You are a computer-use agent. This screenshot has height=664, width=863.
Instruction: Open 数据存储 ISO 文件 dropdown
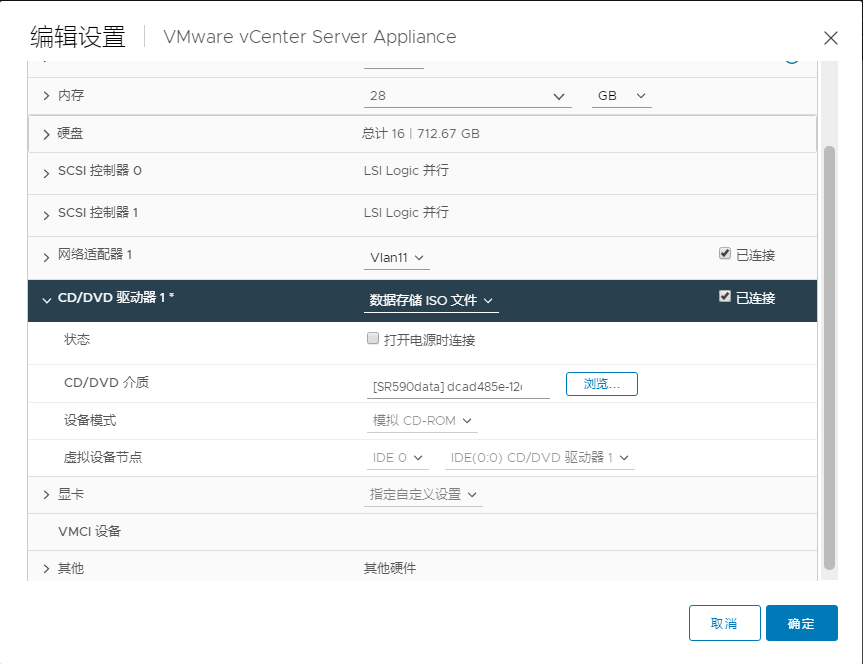[431, 301]
